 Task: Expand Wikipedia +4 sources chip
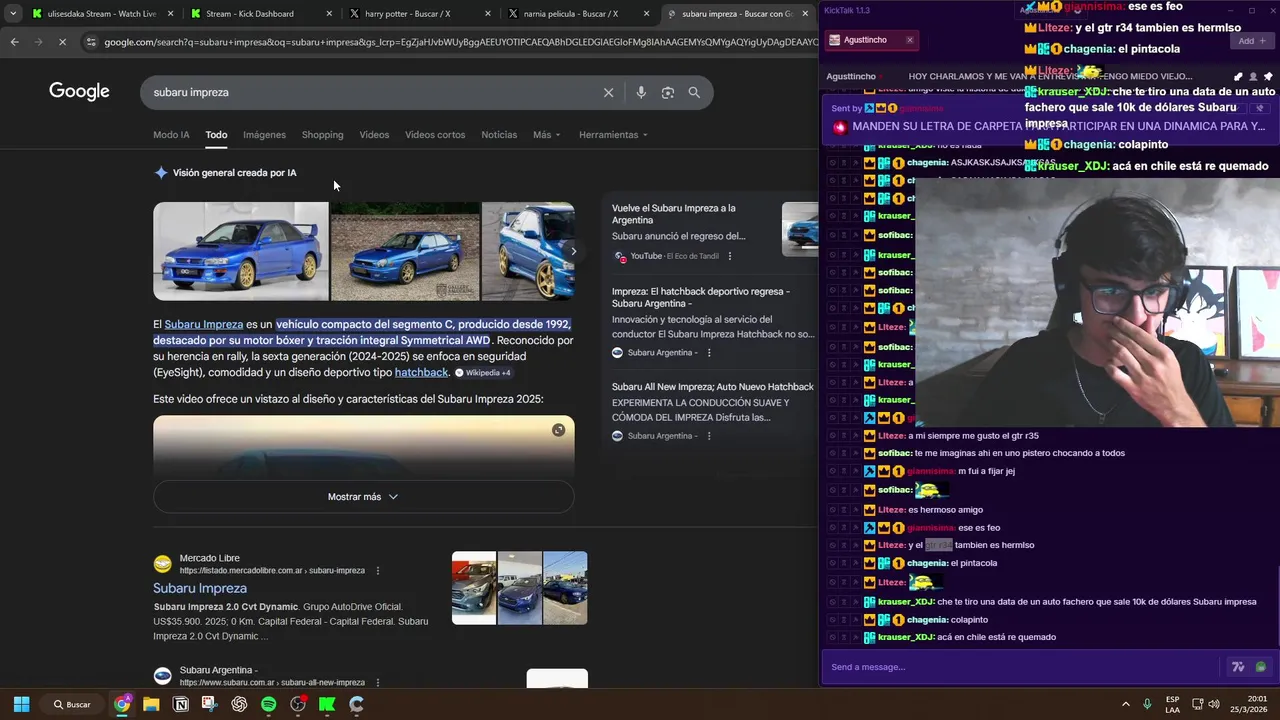click(483, 373)
